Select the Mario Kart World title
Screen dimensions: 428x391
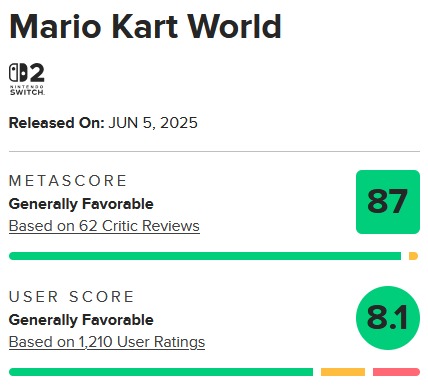[x=145, y=26]
